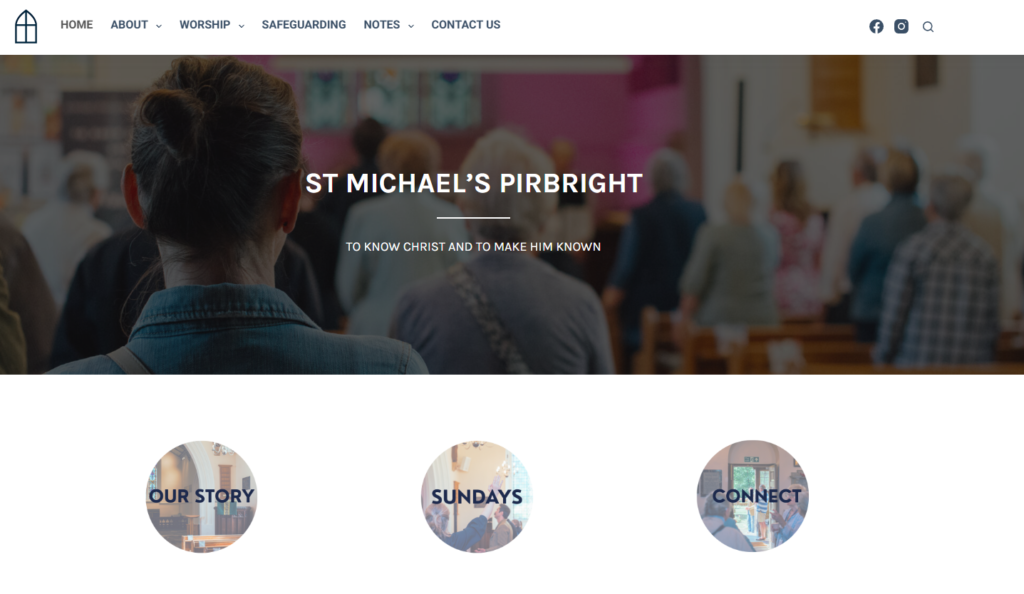Open the Facebook page icon

(876, 26)
